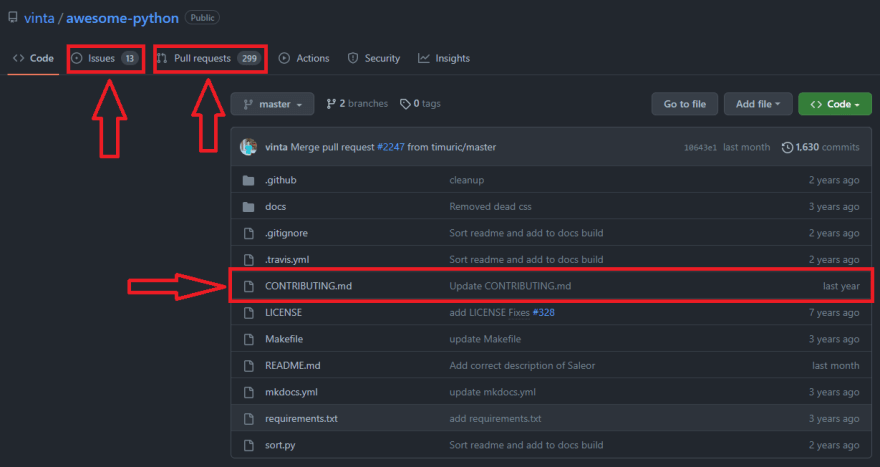View the 2 branches link
This screenshot has height=467, width=880.
coord(357,104)
